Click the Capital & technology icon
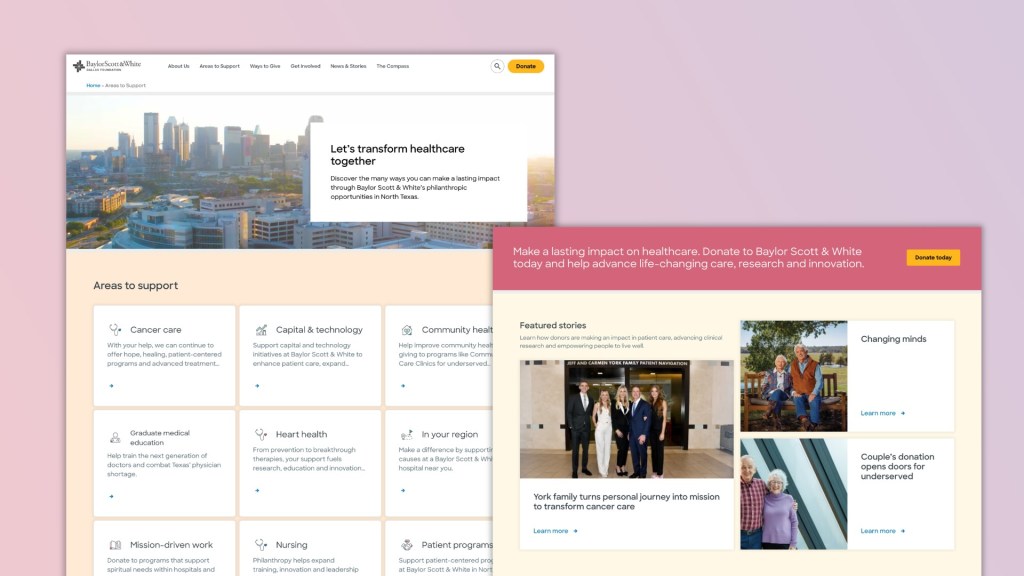Screen dimensions: 1024x576 261,329
